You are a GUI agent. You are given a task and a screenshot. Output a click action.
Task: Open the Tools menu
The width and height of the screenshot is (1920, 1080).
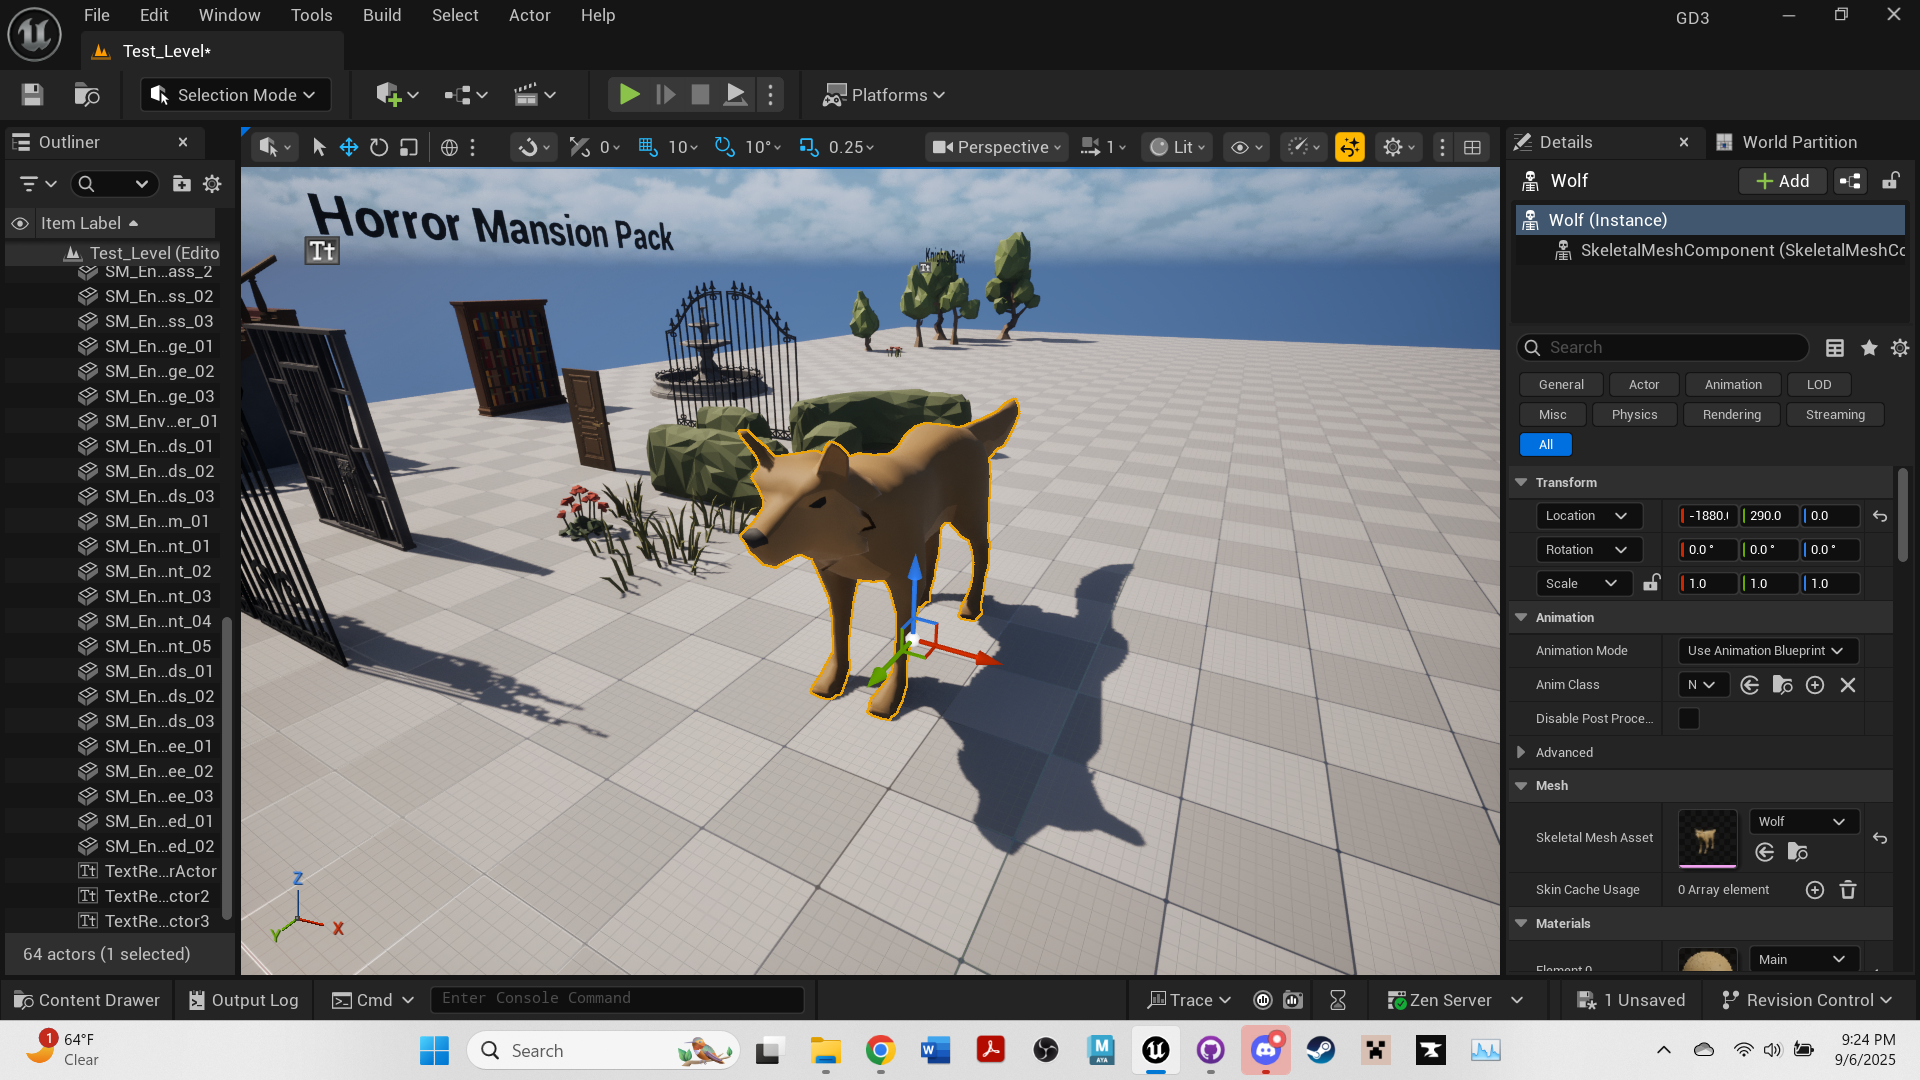tap(311, 15)
